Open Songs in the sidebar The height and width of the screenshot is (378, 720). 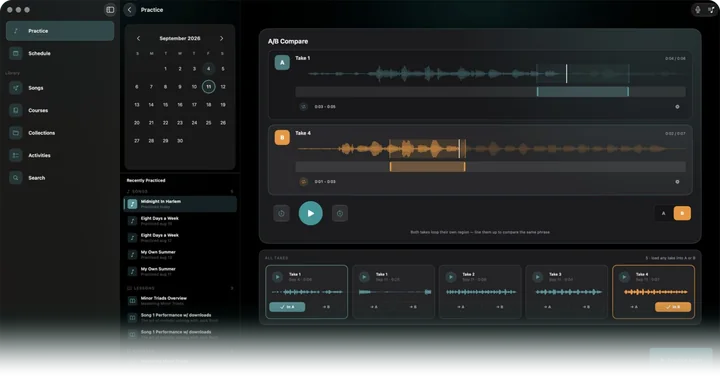[60, 88]
